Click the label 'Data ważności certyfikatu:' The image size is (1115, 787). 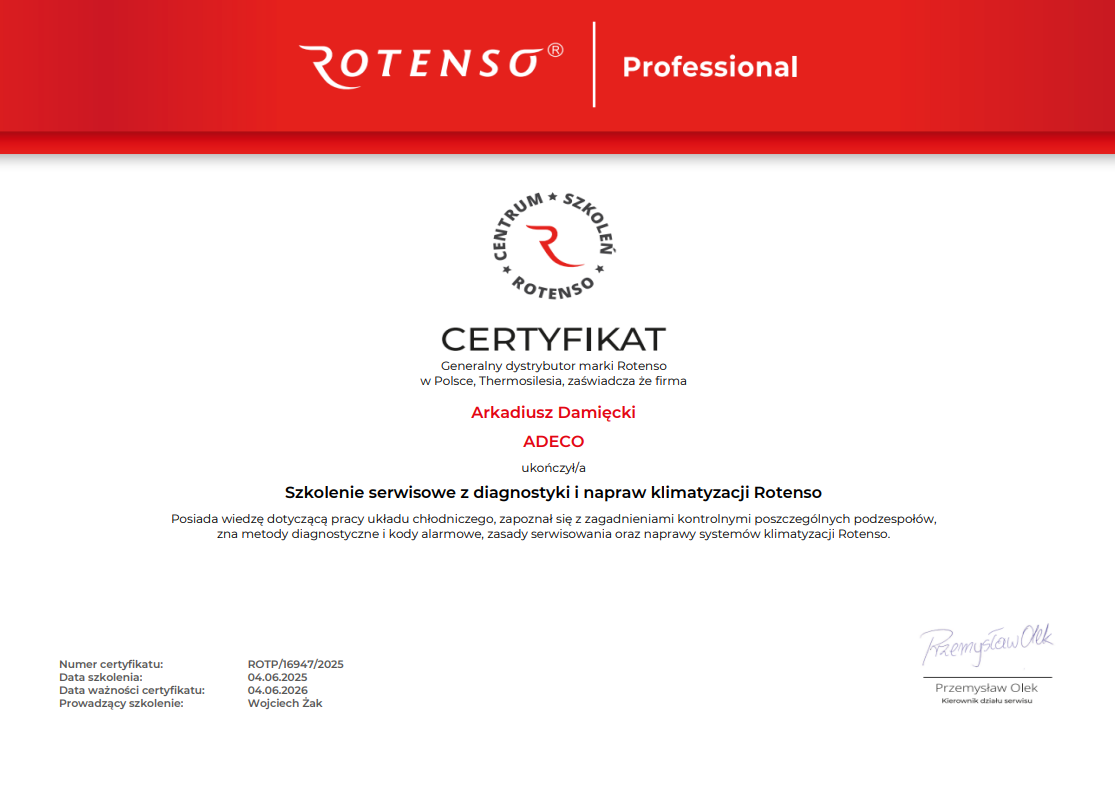[132, 690]
